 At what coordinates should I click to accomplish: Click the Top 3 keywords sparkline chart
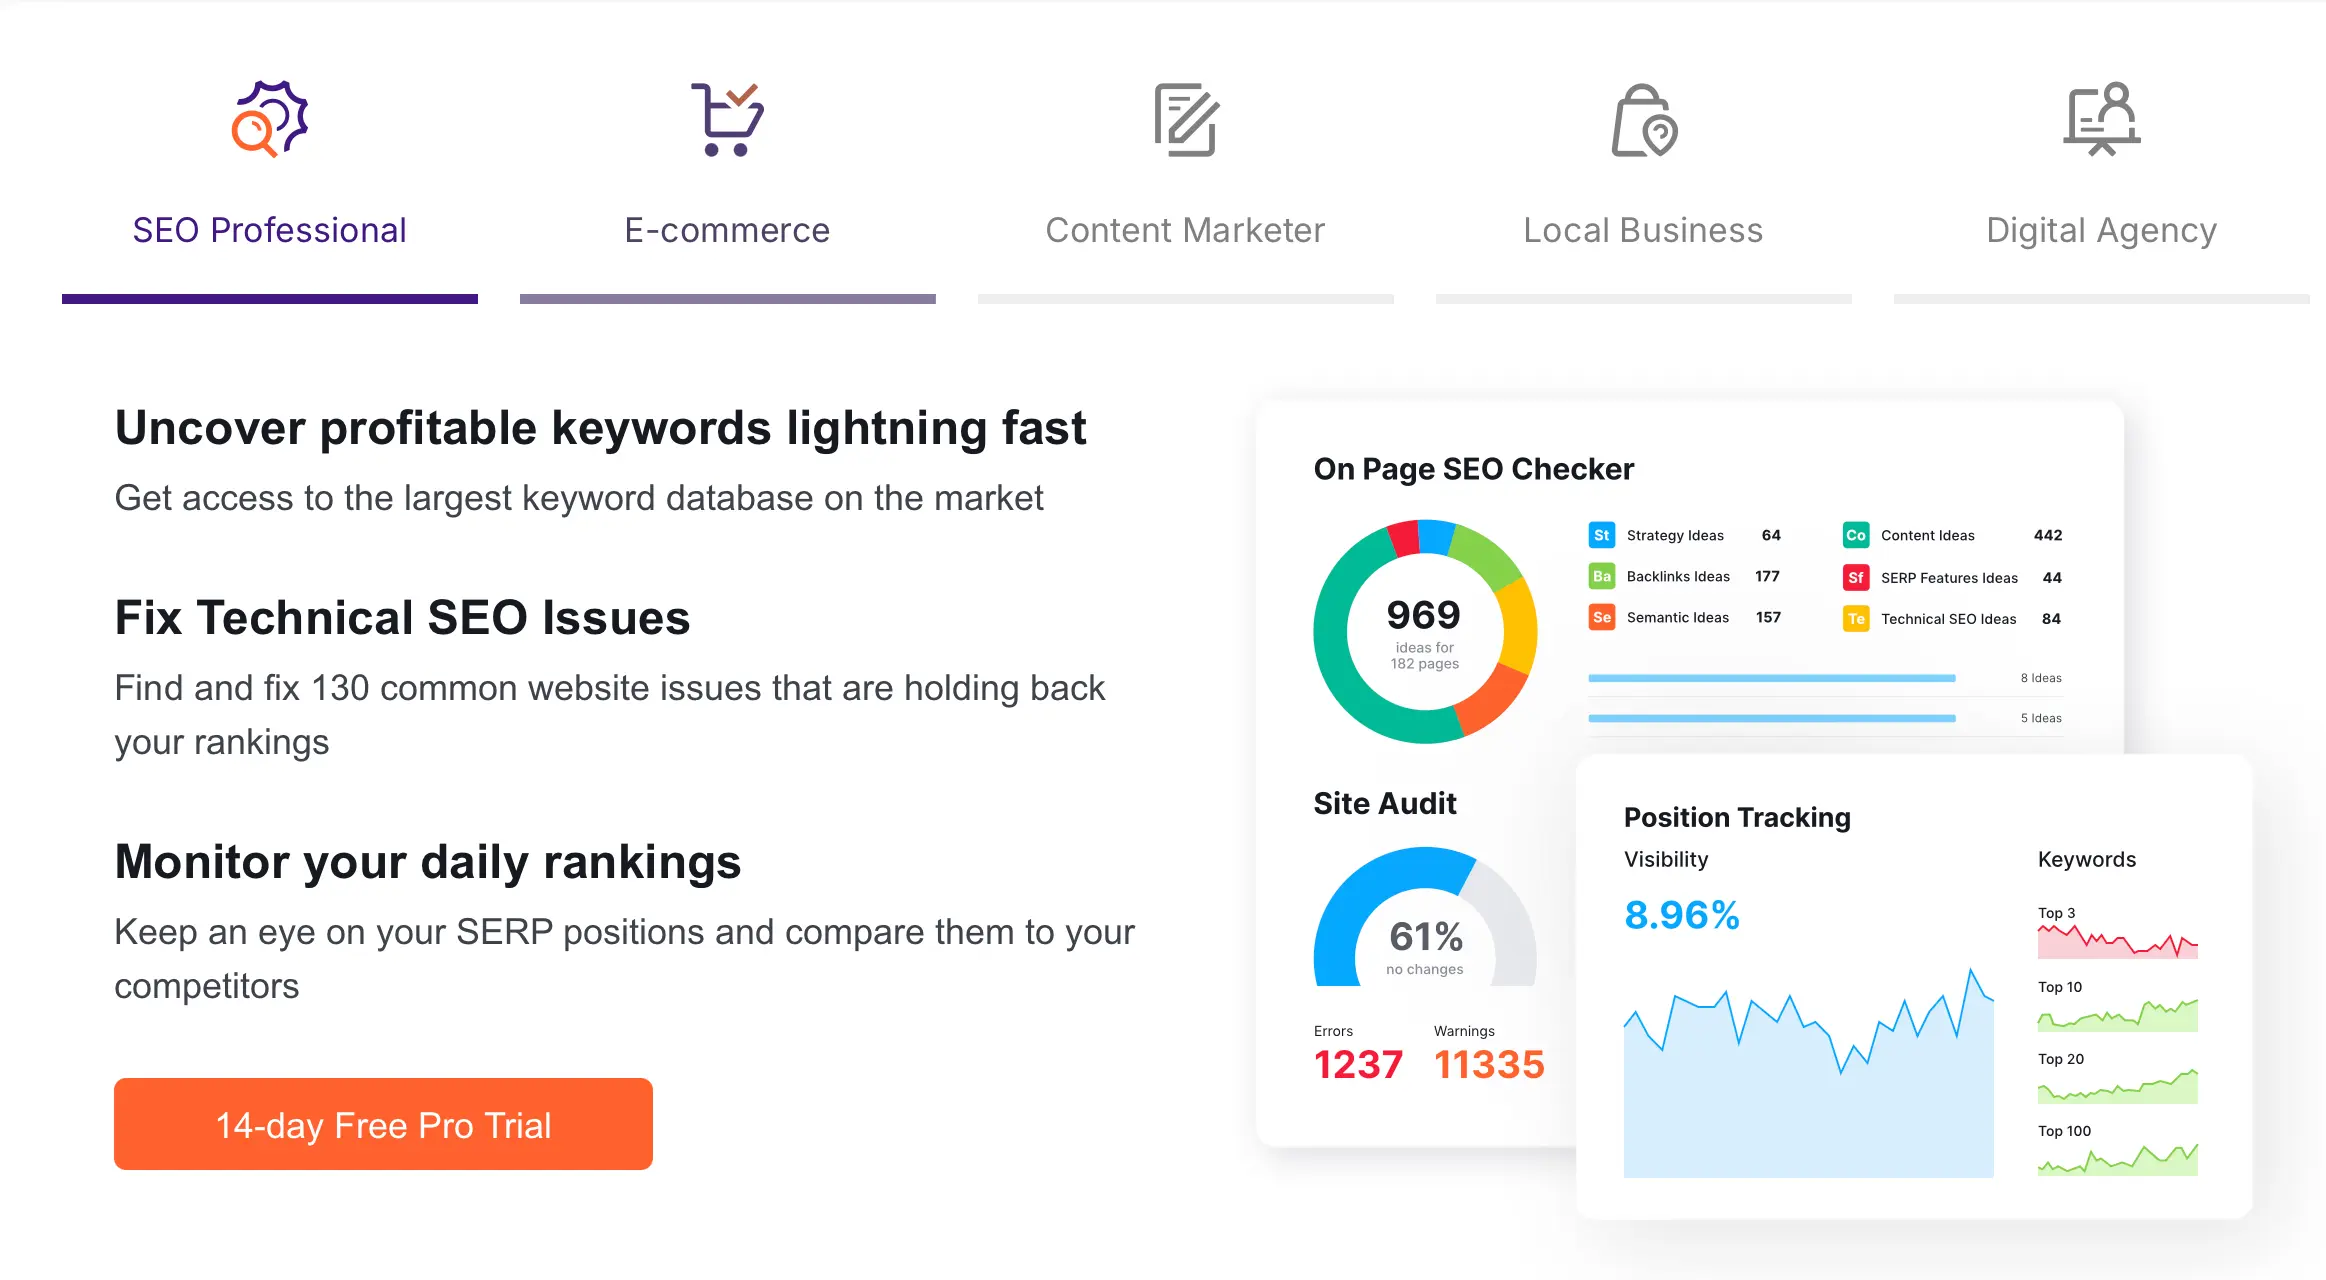tap(2117, 940)
